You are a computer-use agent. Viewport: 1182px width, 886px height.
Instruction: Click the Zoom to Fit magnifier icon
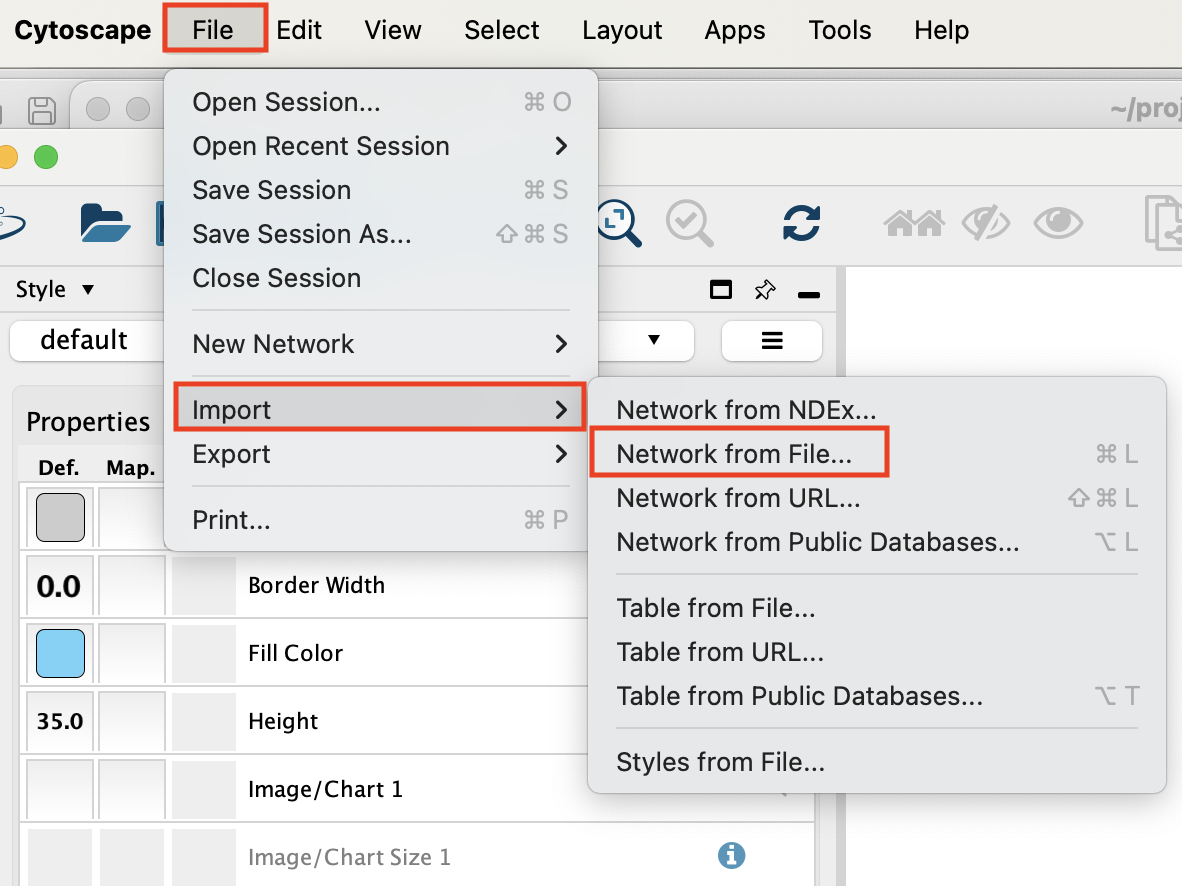click(x=621, y=221)
